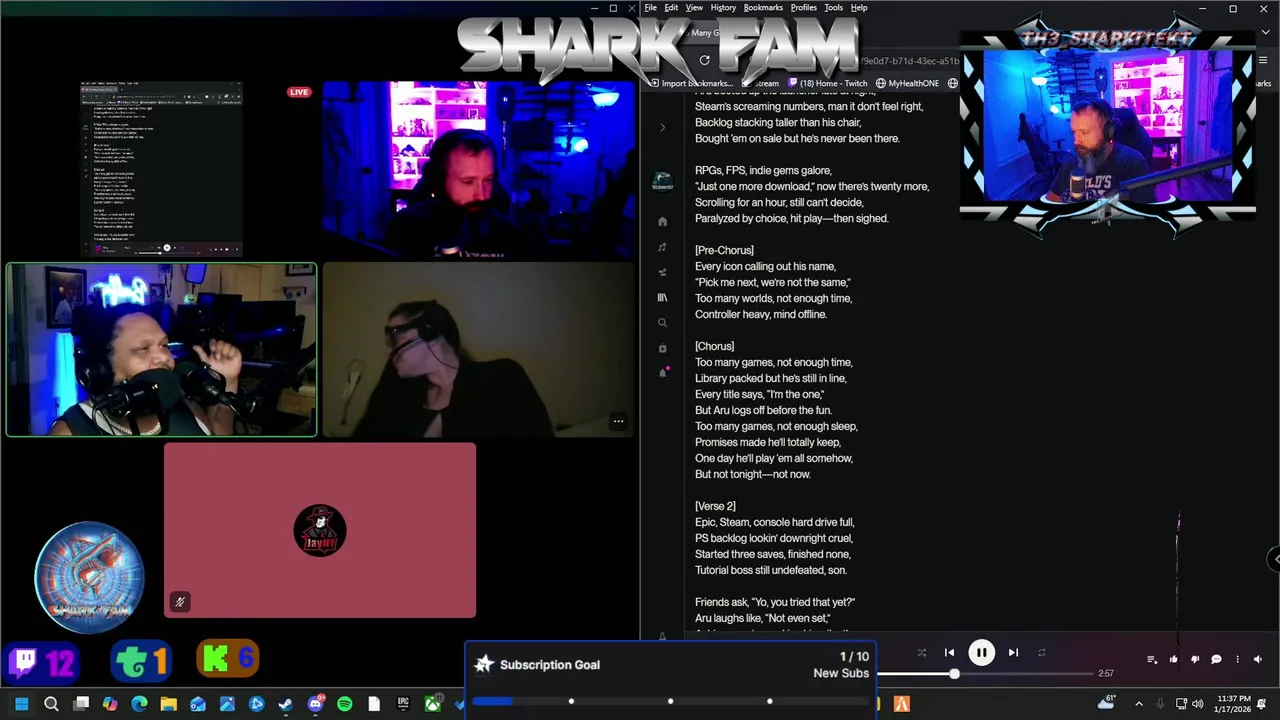The width and height of the screenshot is (1280, 720).
Task: Seek using the song progress slider handle
Action: pyautogui.click(x=954, y=674)
